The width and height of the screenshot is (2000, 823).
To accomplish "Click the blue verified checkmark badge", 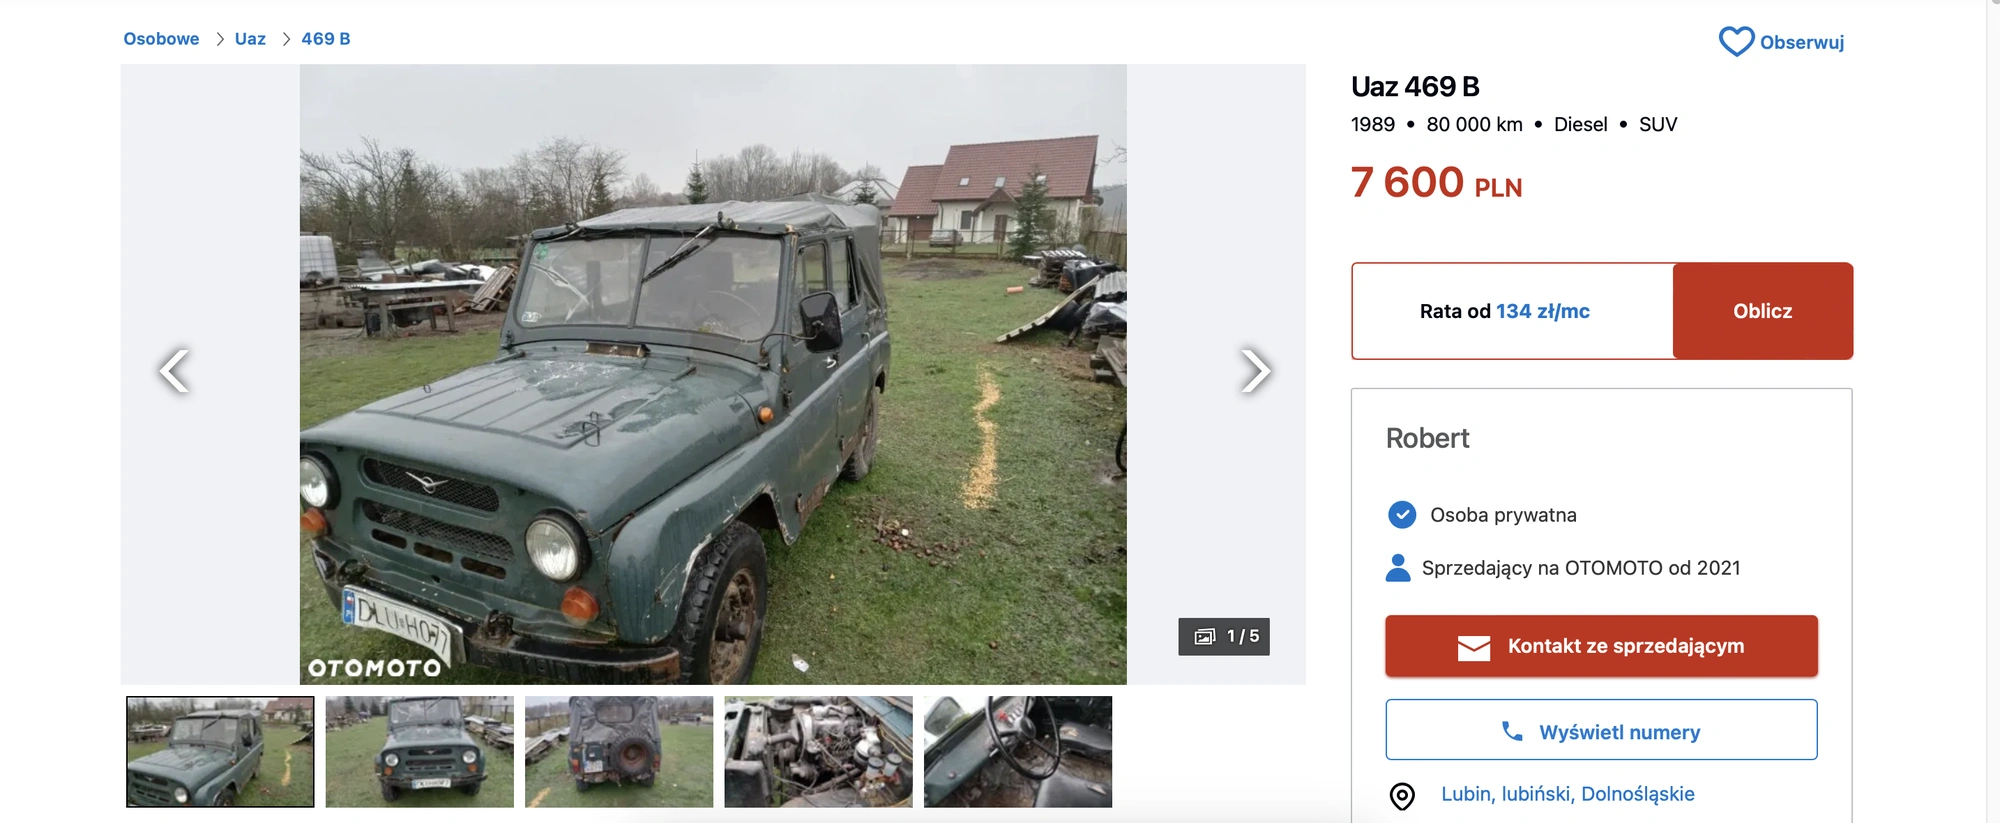I will pos(1402,515).
